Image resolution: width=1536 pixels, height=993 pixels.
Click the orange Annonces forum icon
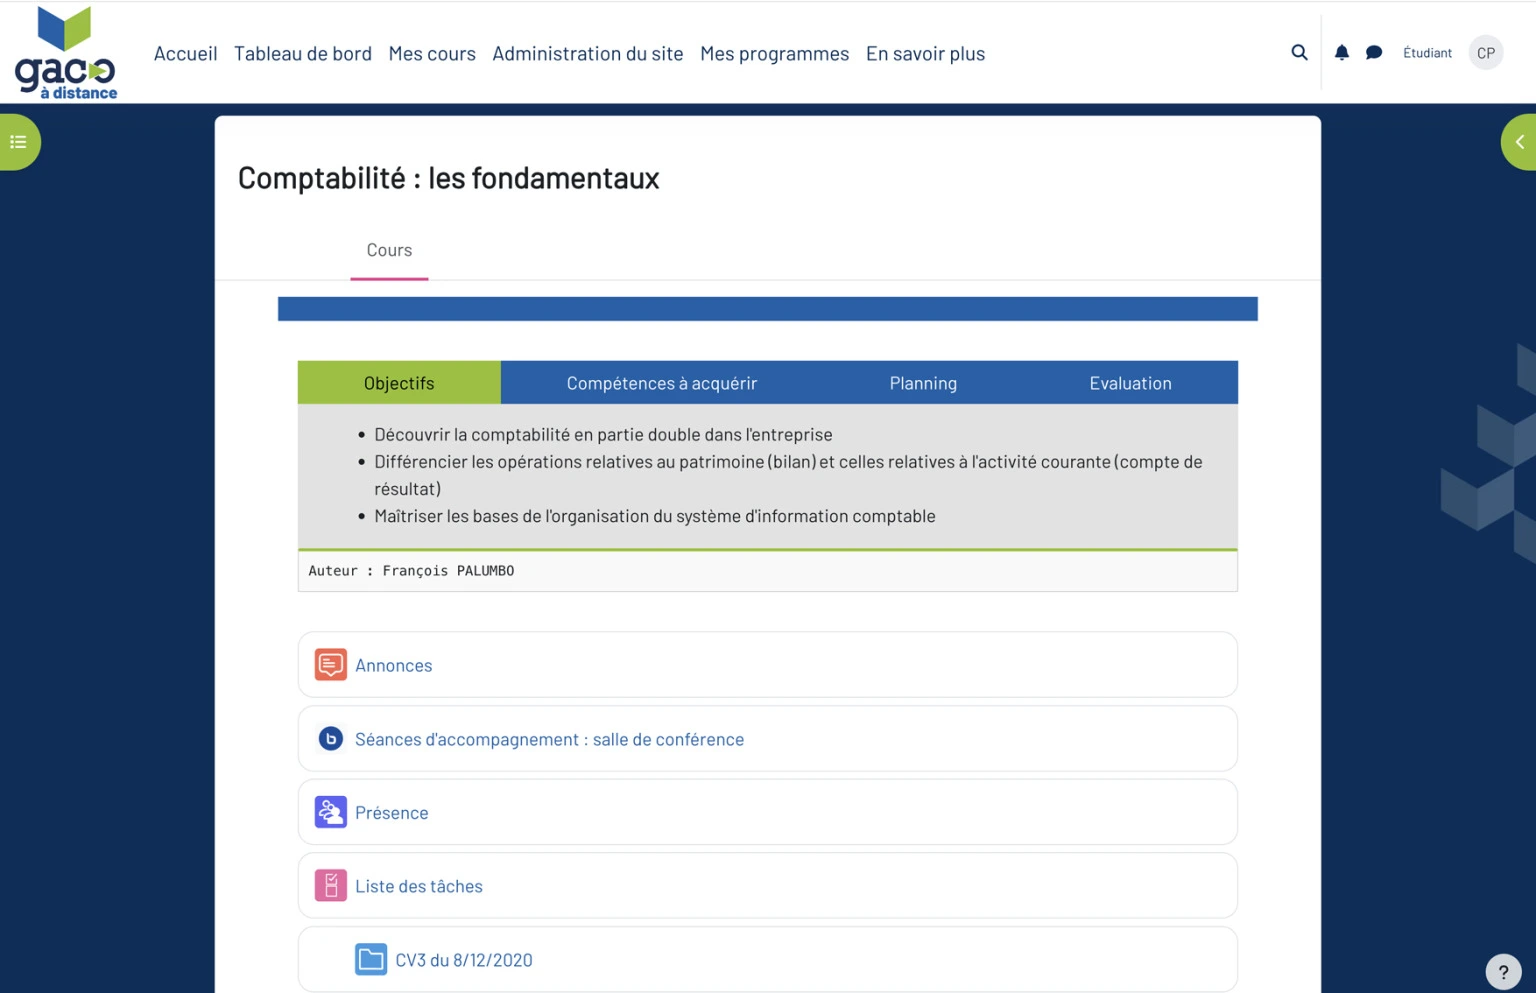point(330,664)
